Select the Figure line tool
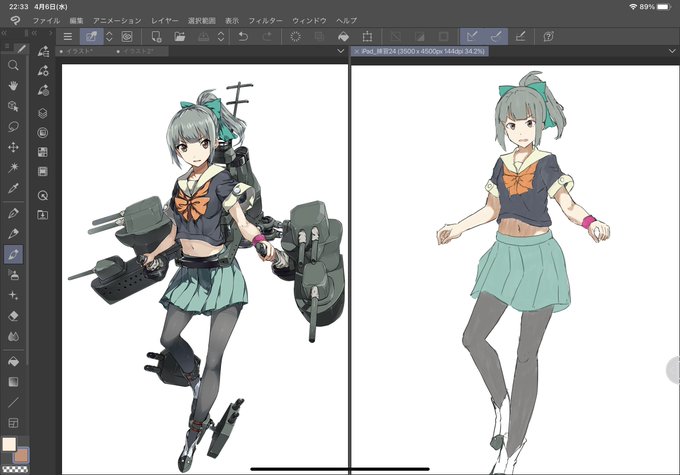This screenshot has width=680, height=475. pos(13,402)
